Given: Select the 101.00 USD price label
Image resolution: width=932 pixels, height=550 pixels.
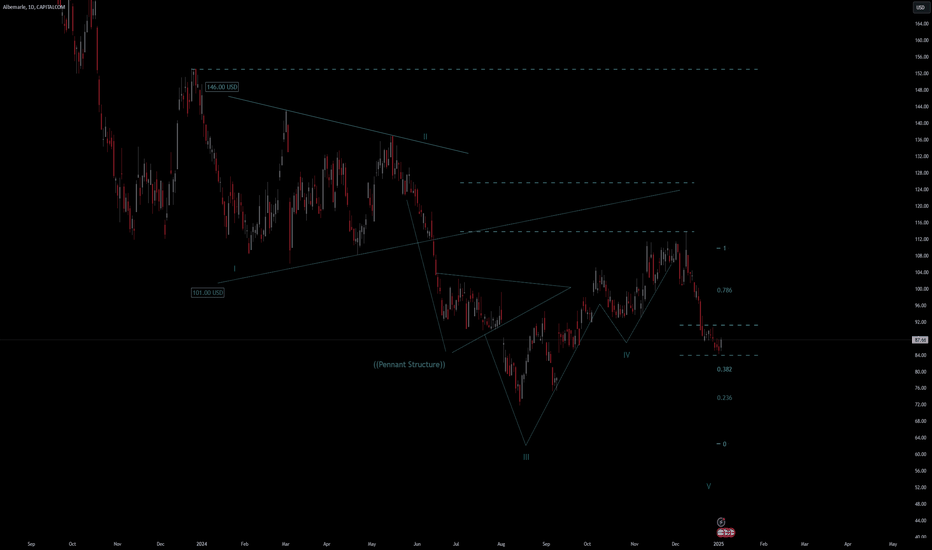Looking at the screenshot, I should click(207, 293).
